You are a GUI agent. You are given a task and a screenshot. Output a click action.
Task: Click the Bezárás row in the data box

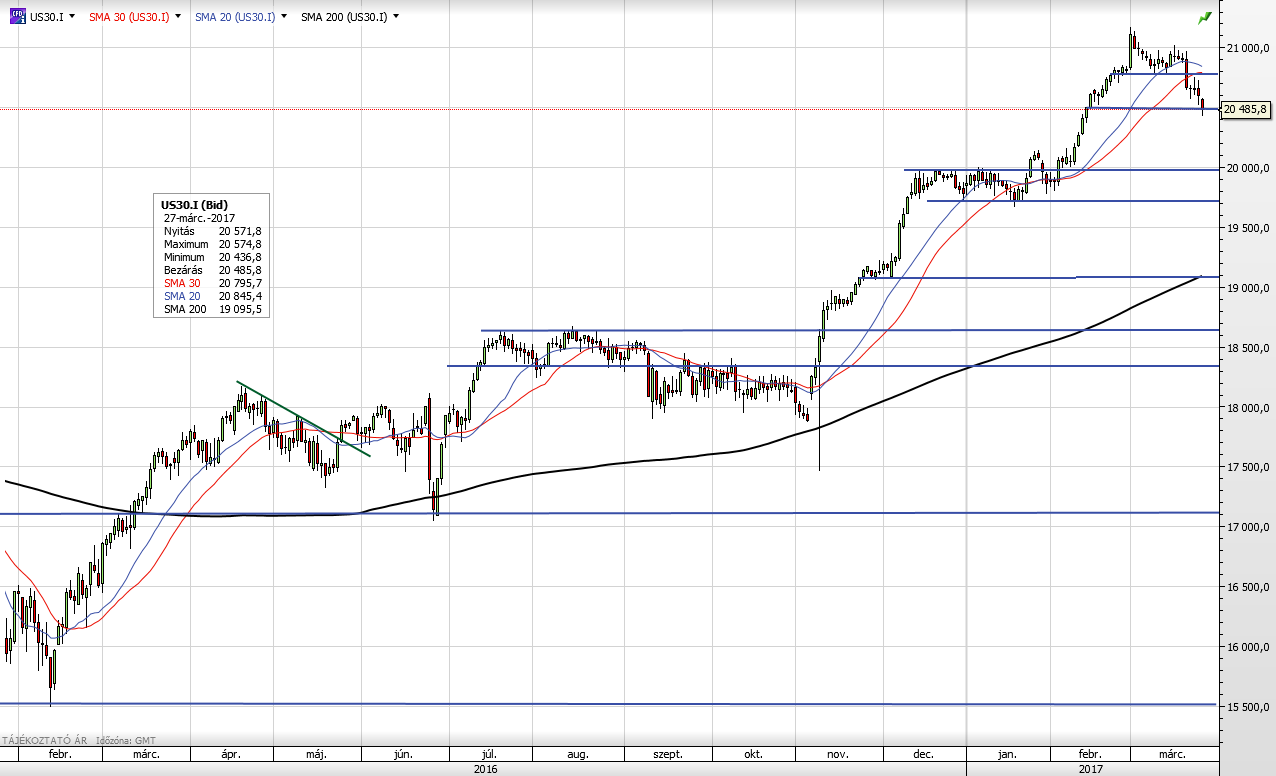tap(212, 270)
